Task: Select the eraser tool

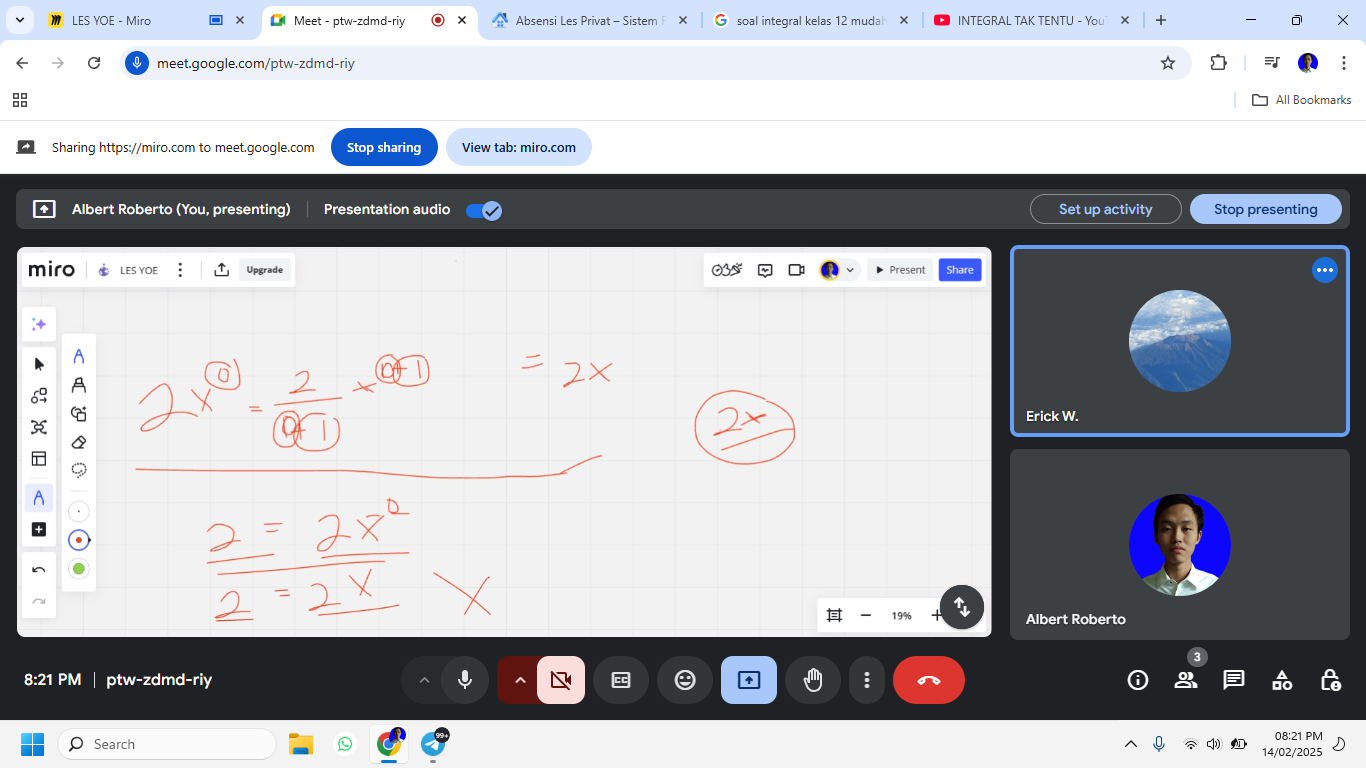Action: point(79,442)
